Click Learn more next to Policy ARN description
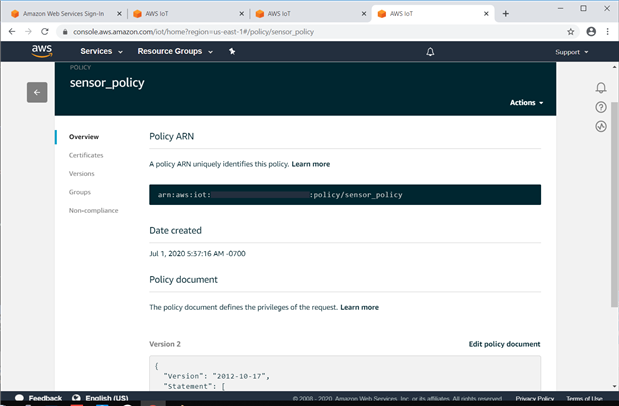Screen dimensions: 619x406 [310, 164]
